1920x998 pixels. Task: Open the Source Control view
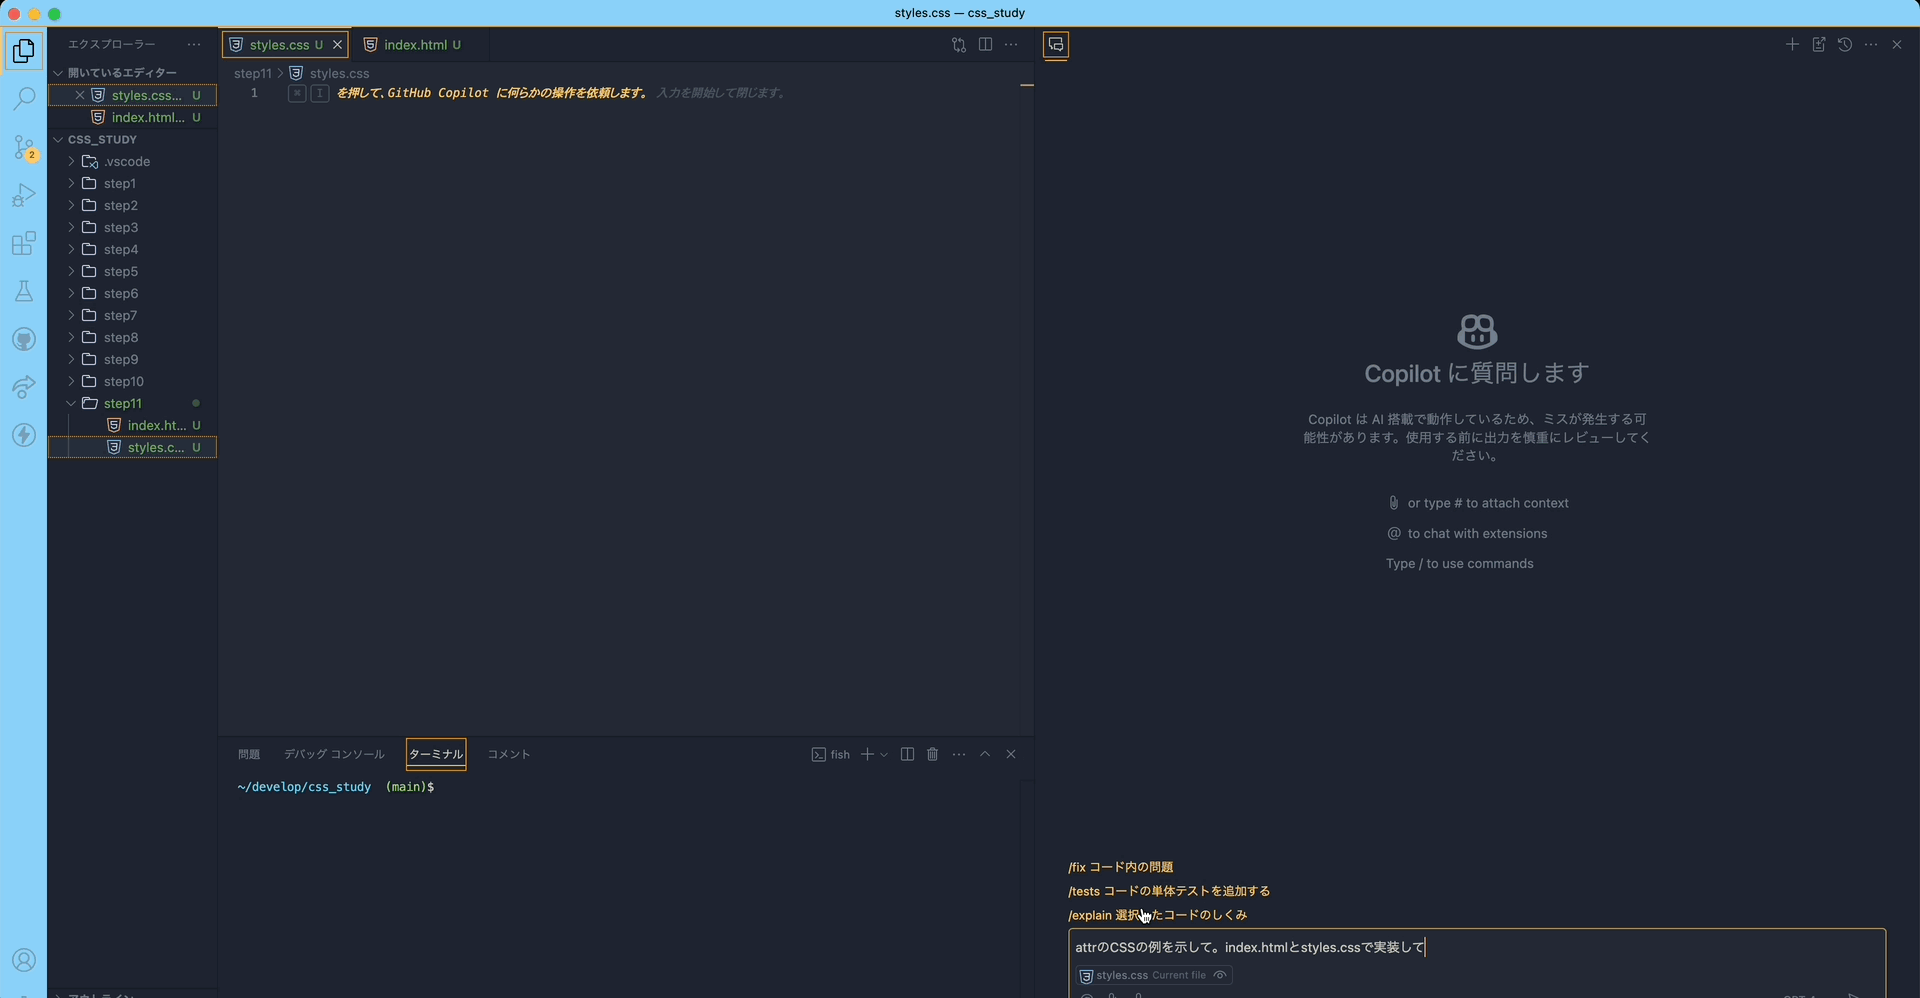[24, 147]
